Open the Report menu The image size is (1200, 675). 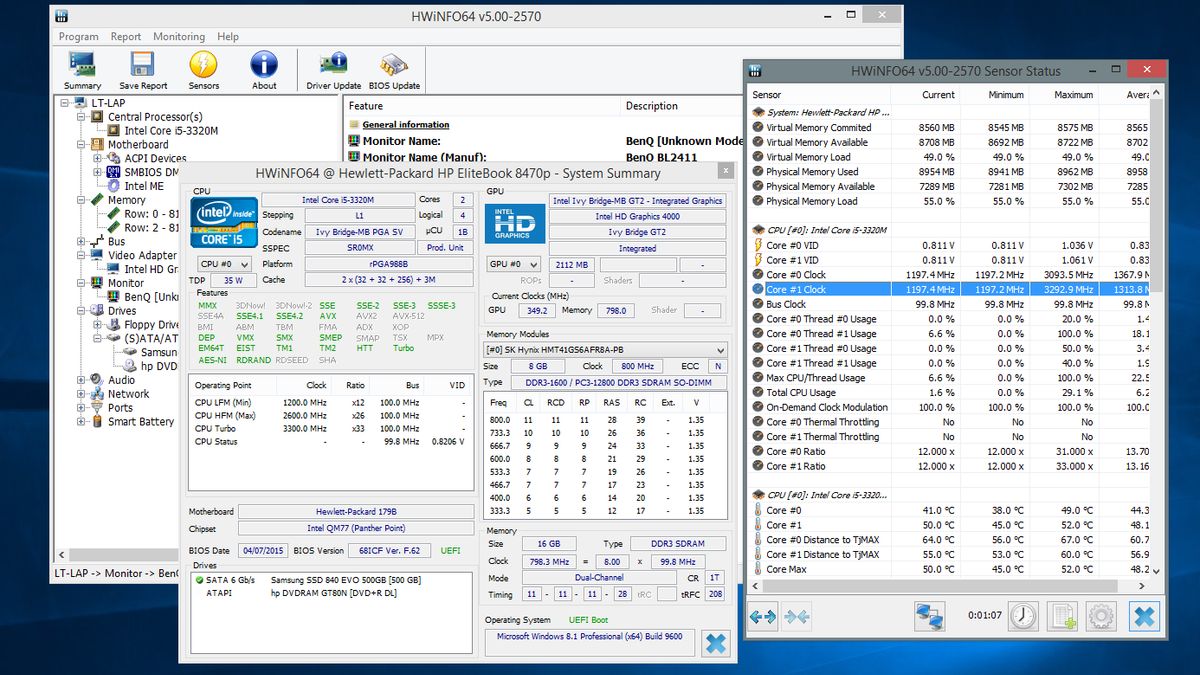coord(126,37)
